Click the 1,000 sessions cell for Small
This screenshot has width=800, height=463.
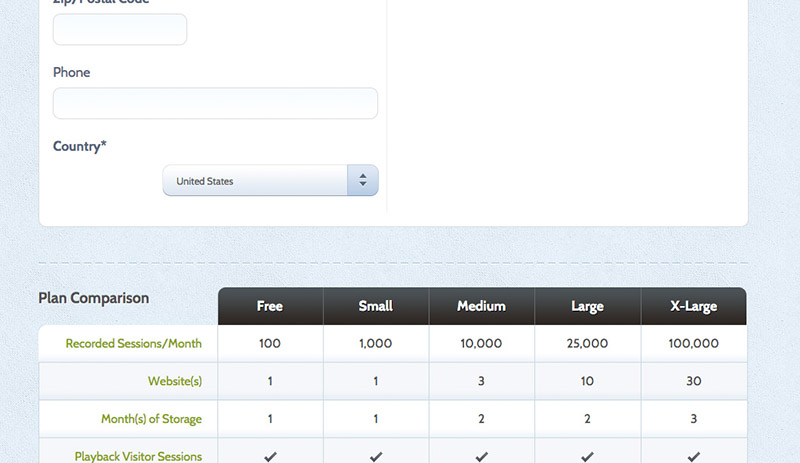tap(376, 344)
